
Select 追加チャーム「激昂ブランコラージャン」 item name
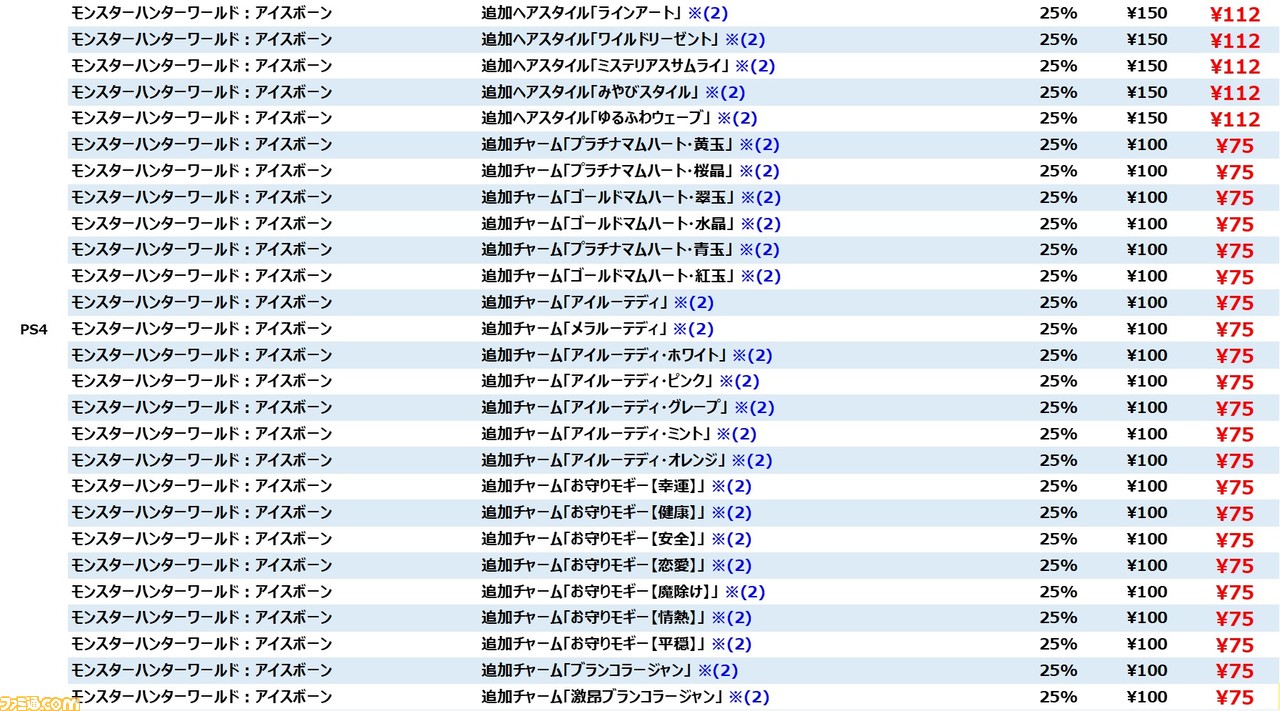click(x=603, y=696)
